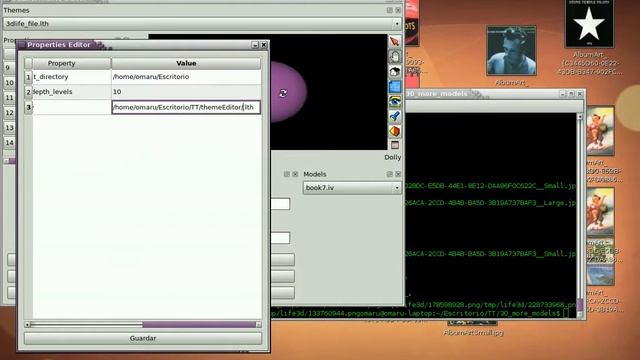Click the value cell containing 10
This screenshot has height=360, width=640.
point(186,92)
